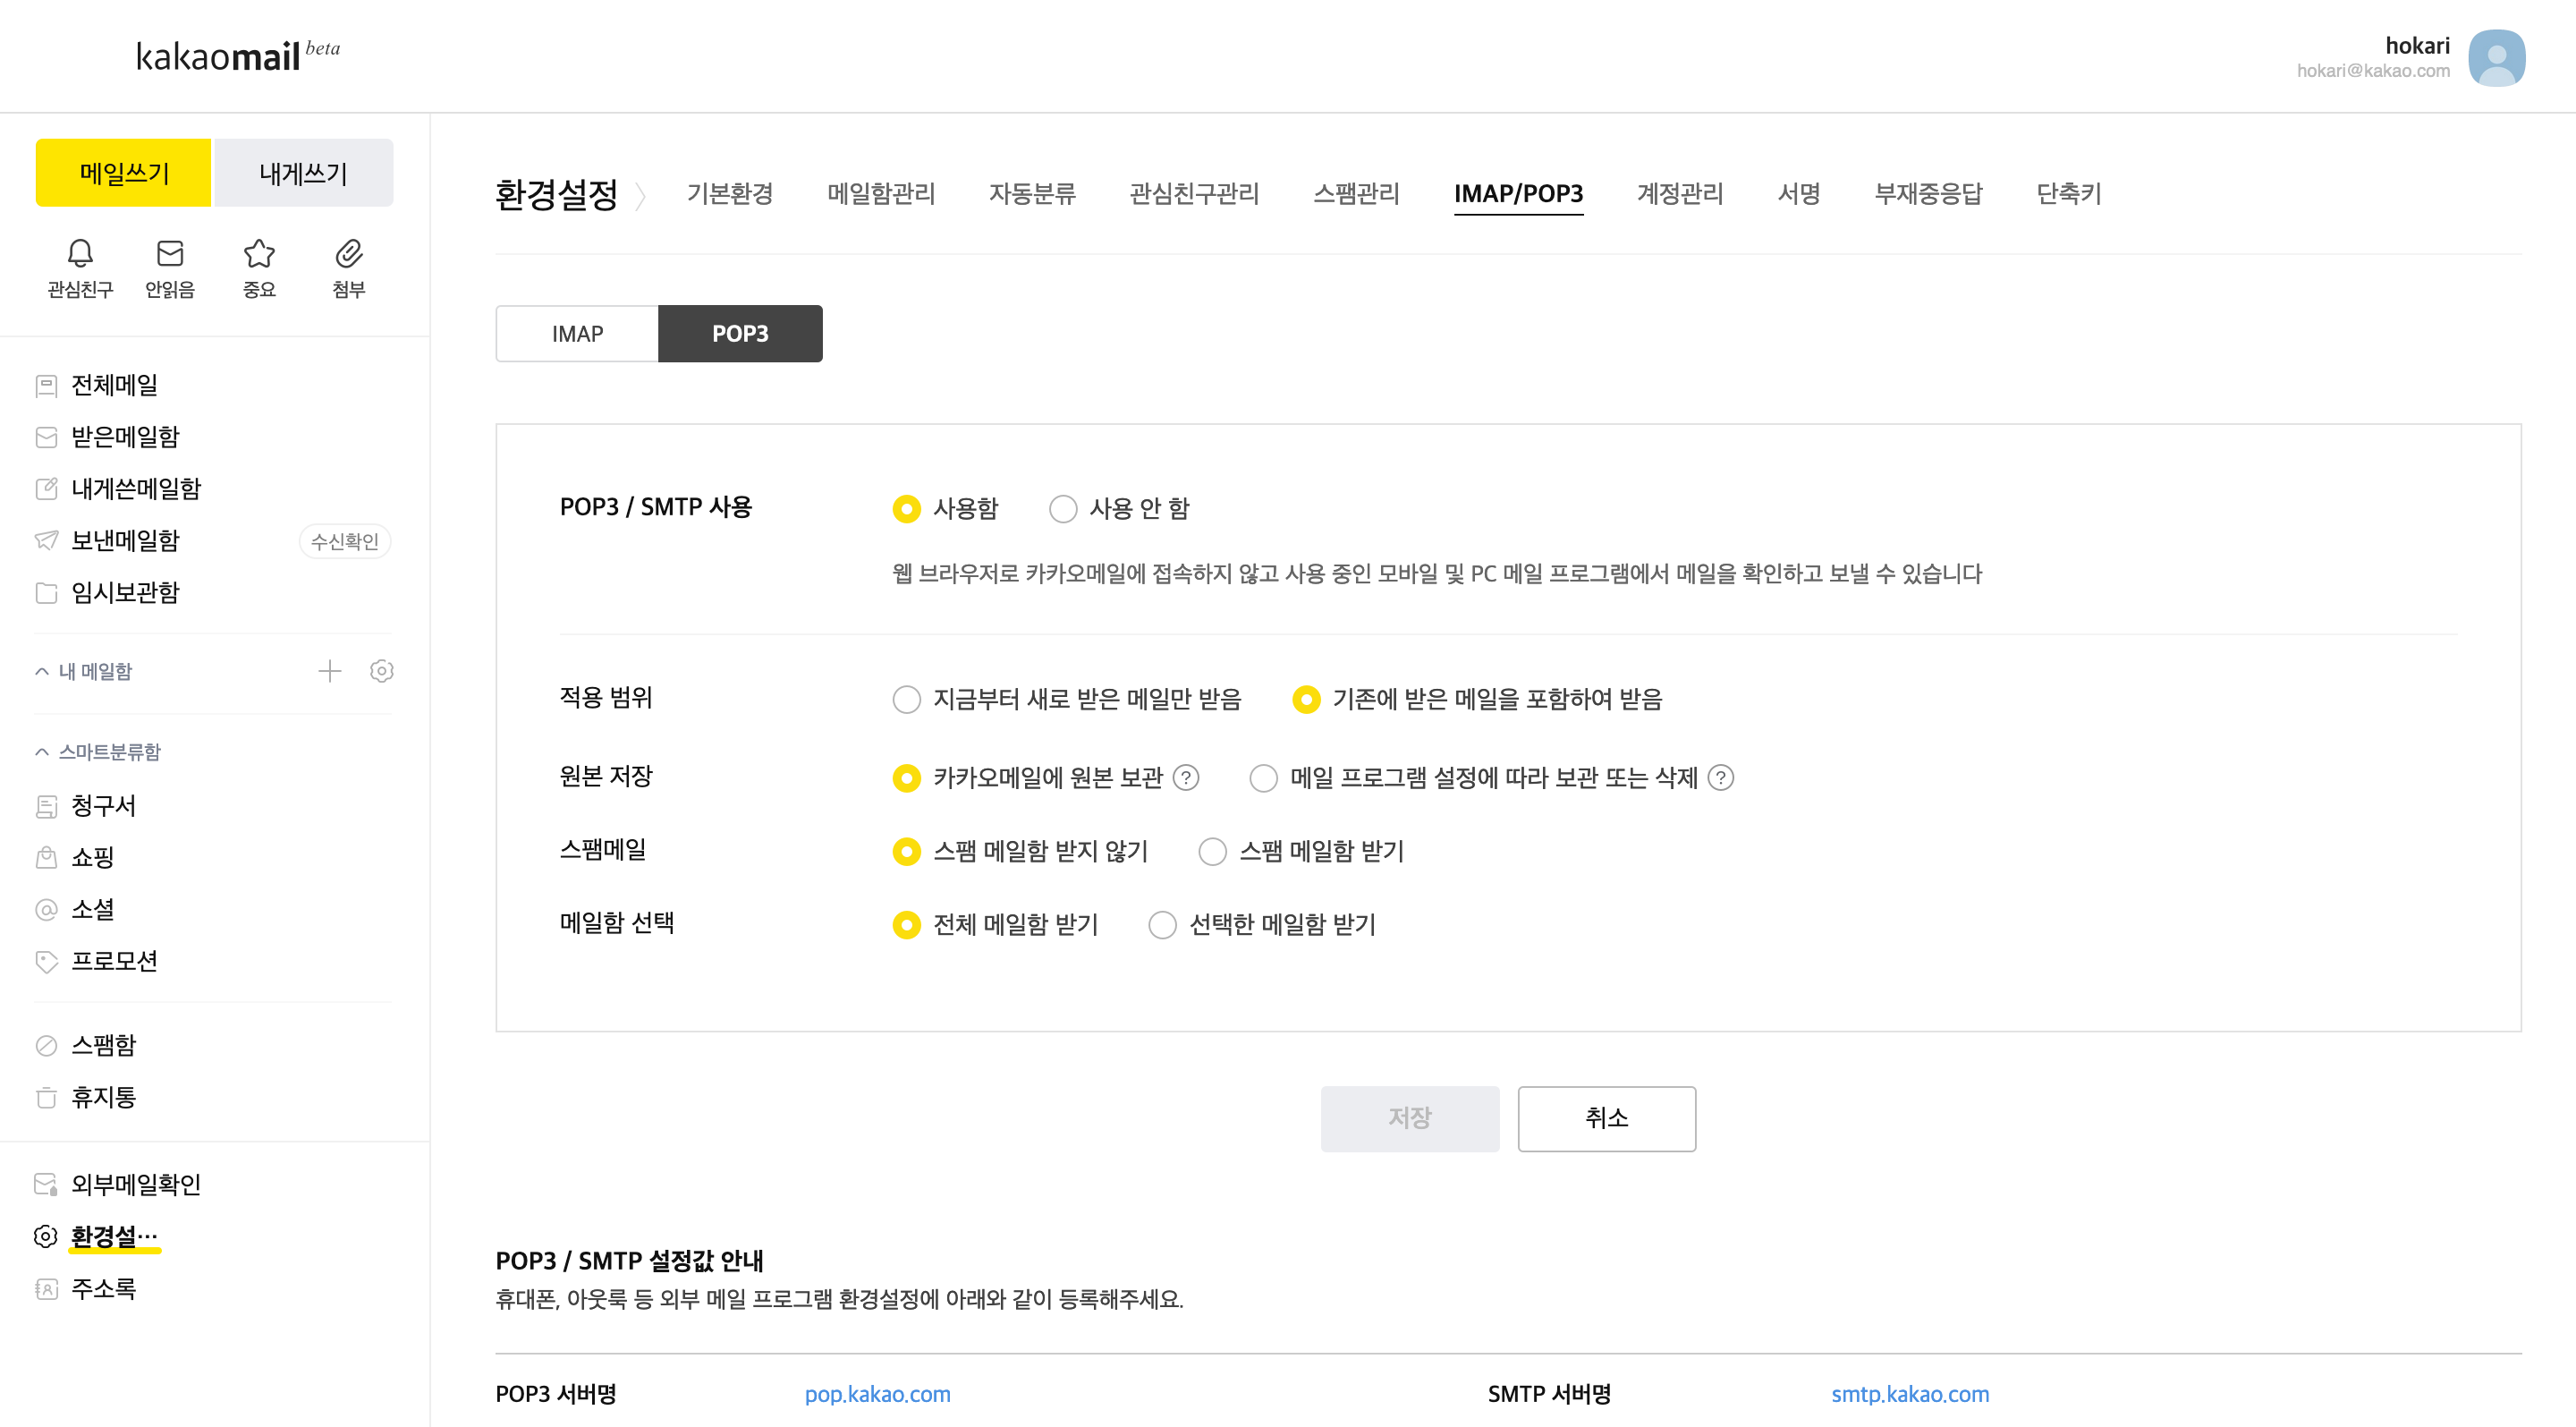Choose 스팸 메일함 받기 radio option
The height and width of the screenshot is (1427, 2576).
1212,851
